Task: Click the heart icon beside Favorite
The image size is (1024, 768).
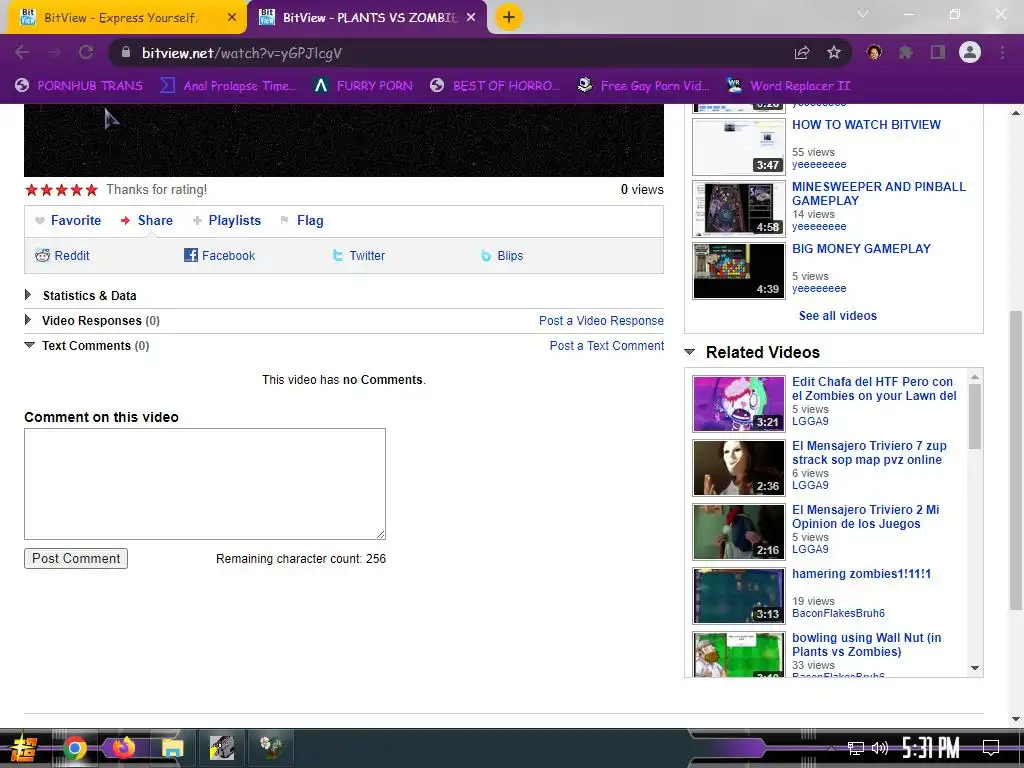Action: pyautogui.click(x=40, y=221)
